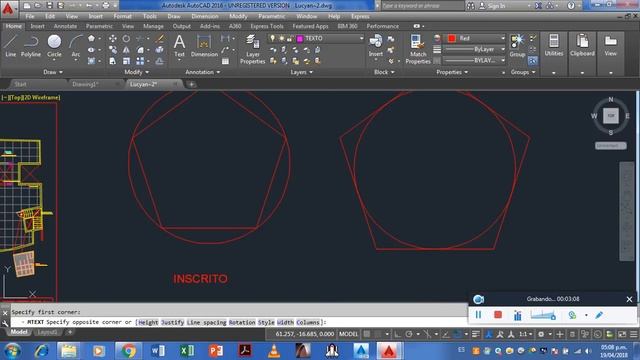Pick the Polygon tool in Draw panel
Viewport: 640px width, 360px height.
[x=91, y=38]
